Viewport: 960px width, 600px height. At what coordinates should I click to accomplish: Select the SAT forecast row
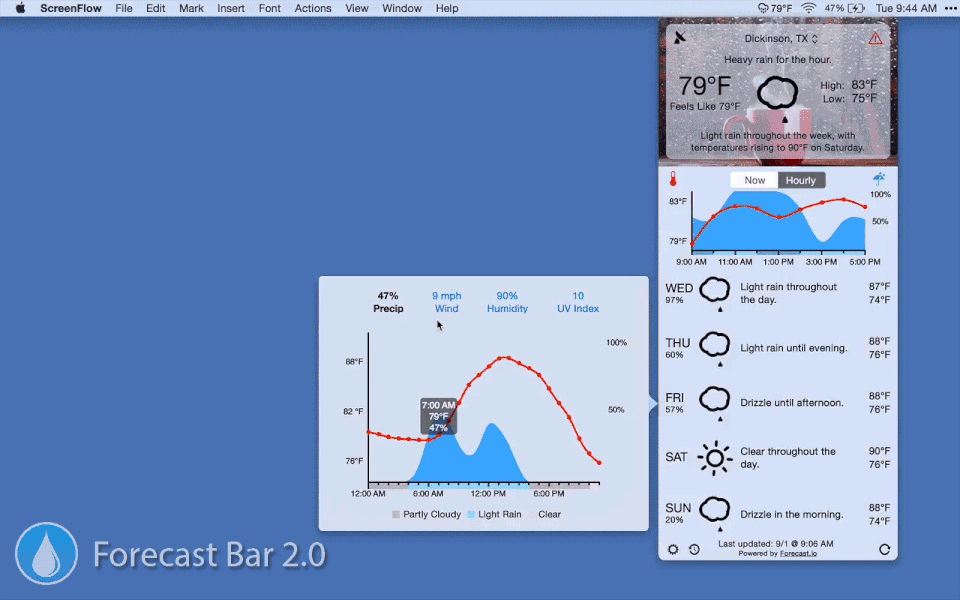pyautogui.click(x=778, y=457)
